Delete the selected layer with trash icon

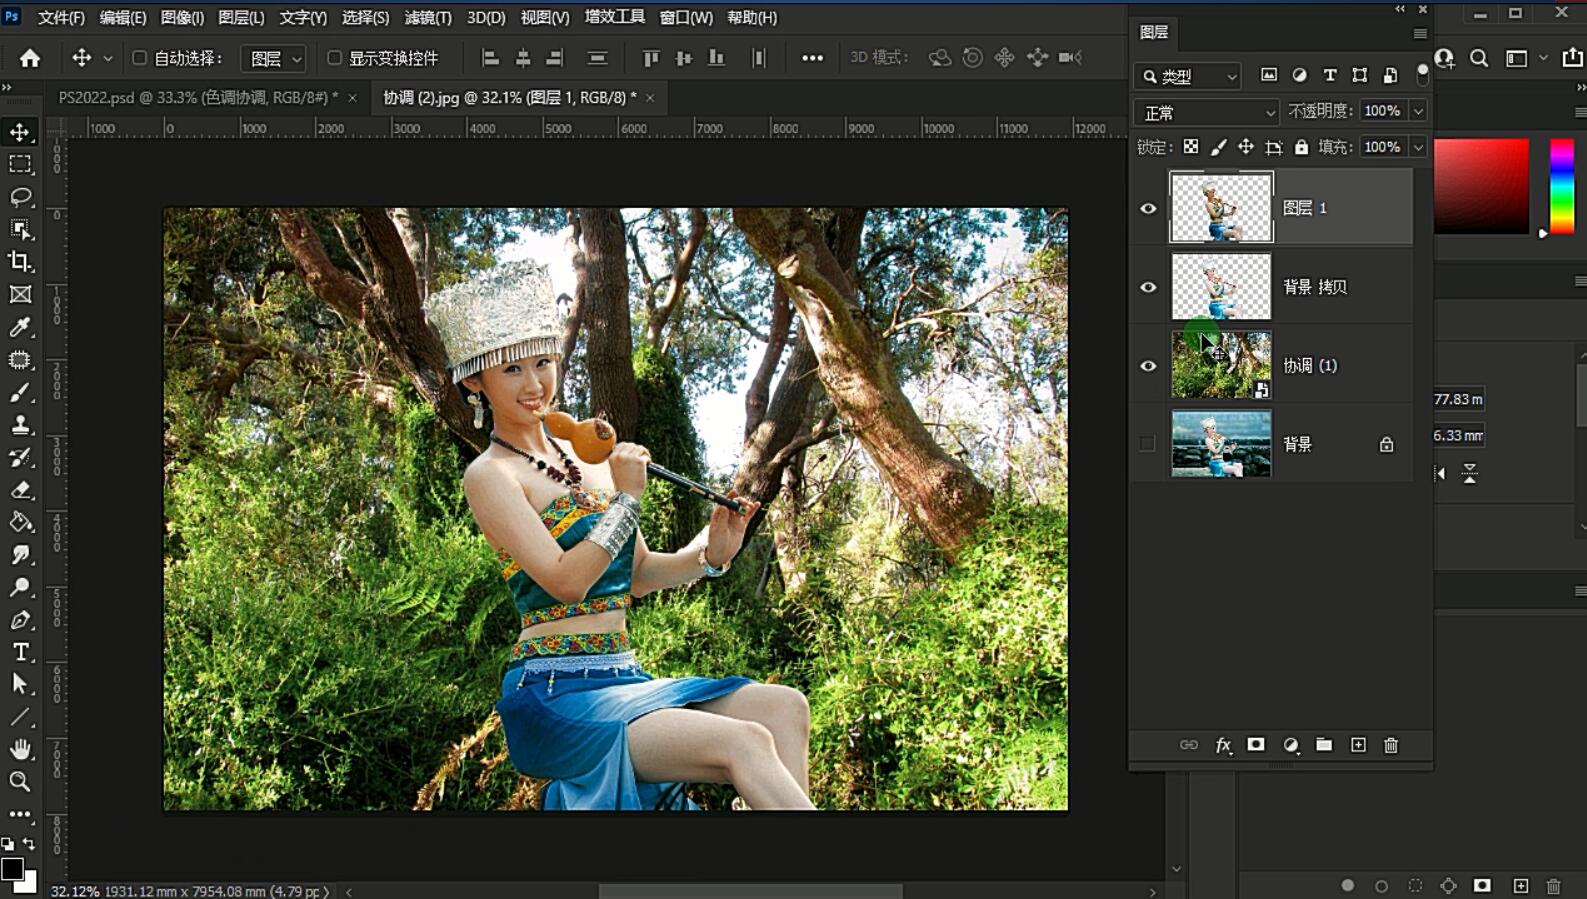pyautogui.click(x=1391, y=745)
